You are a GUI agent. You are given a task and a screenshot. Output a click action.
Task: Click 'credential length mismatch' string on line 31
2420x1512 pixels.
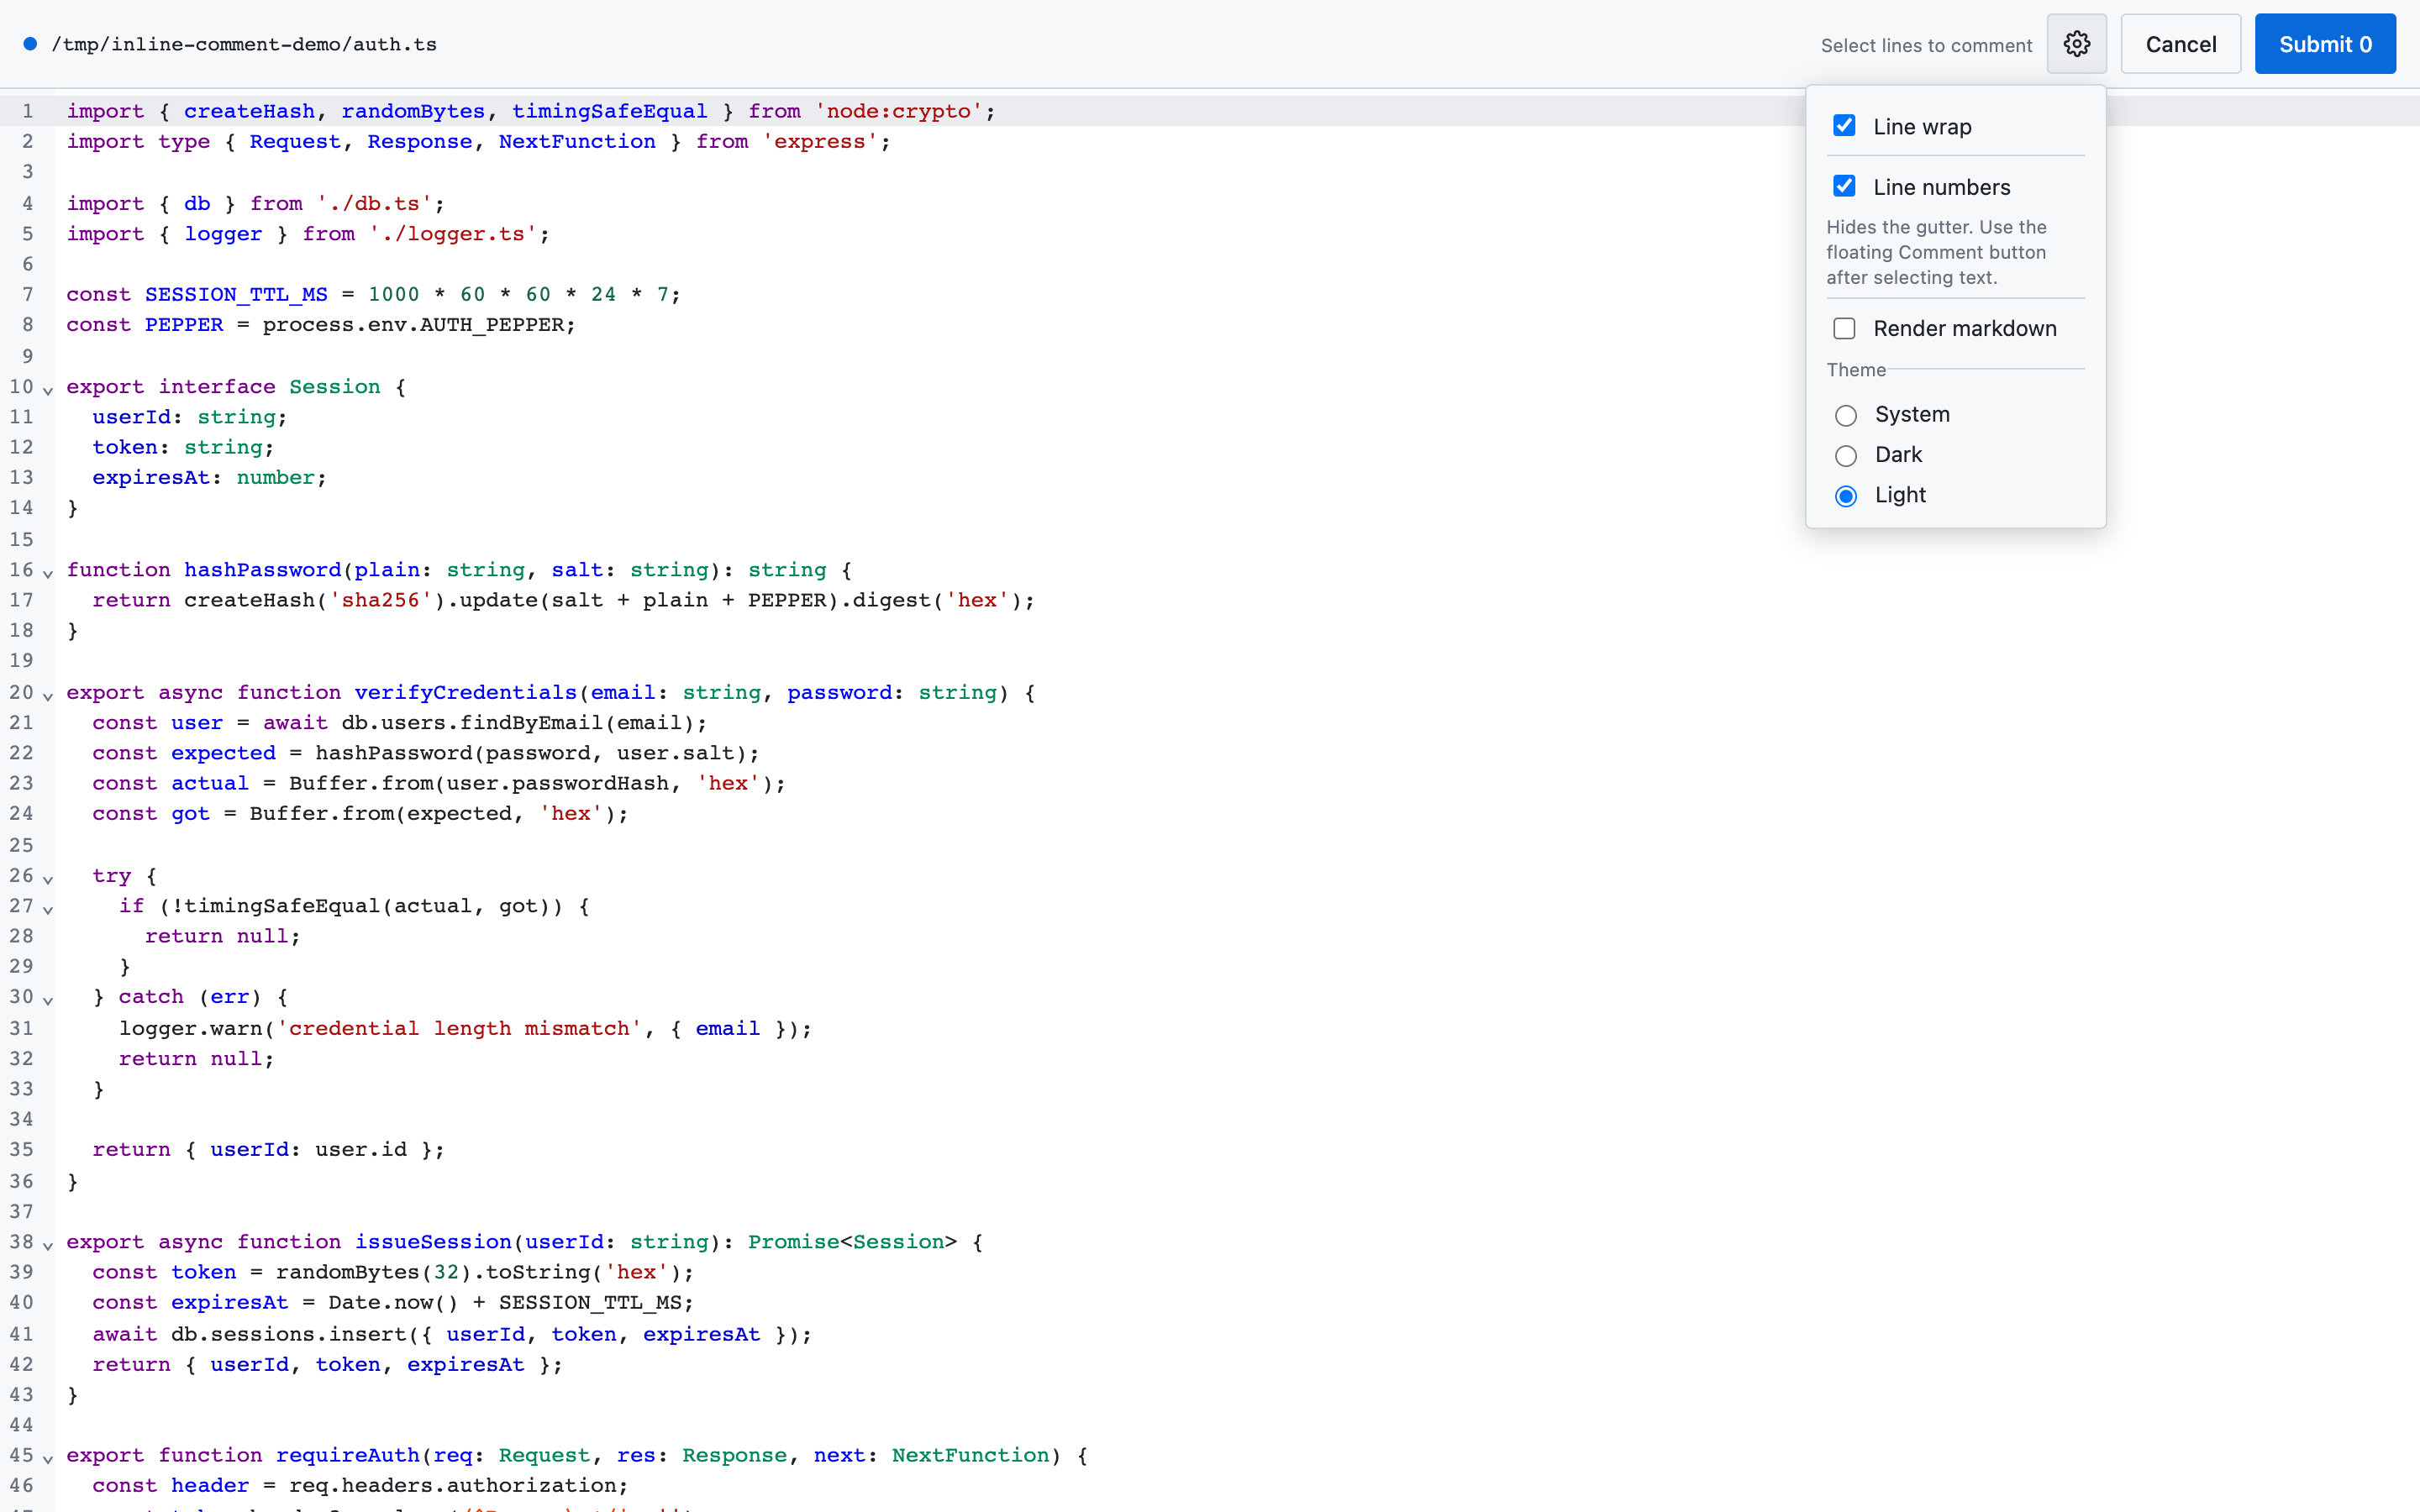459,1028
